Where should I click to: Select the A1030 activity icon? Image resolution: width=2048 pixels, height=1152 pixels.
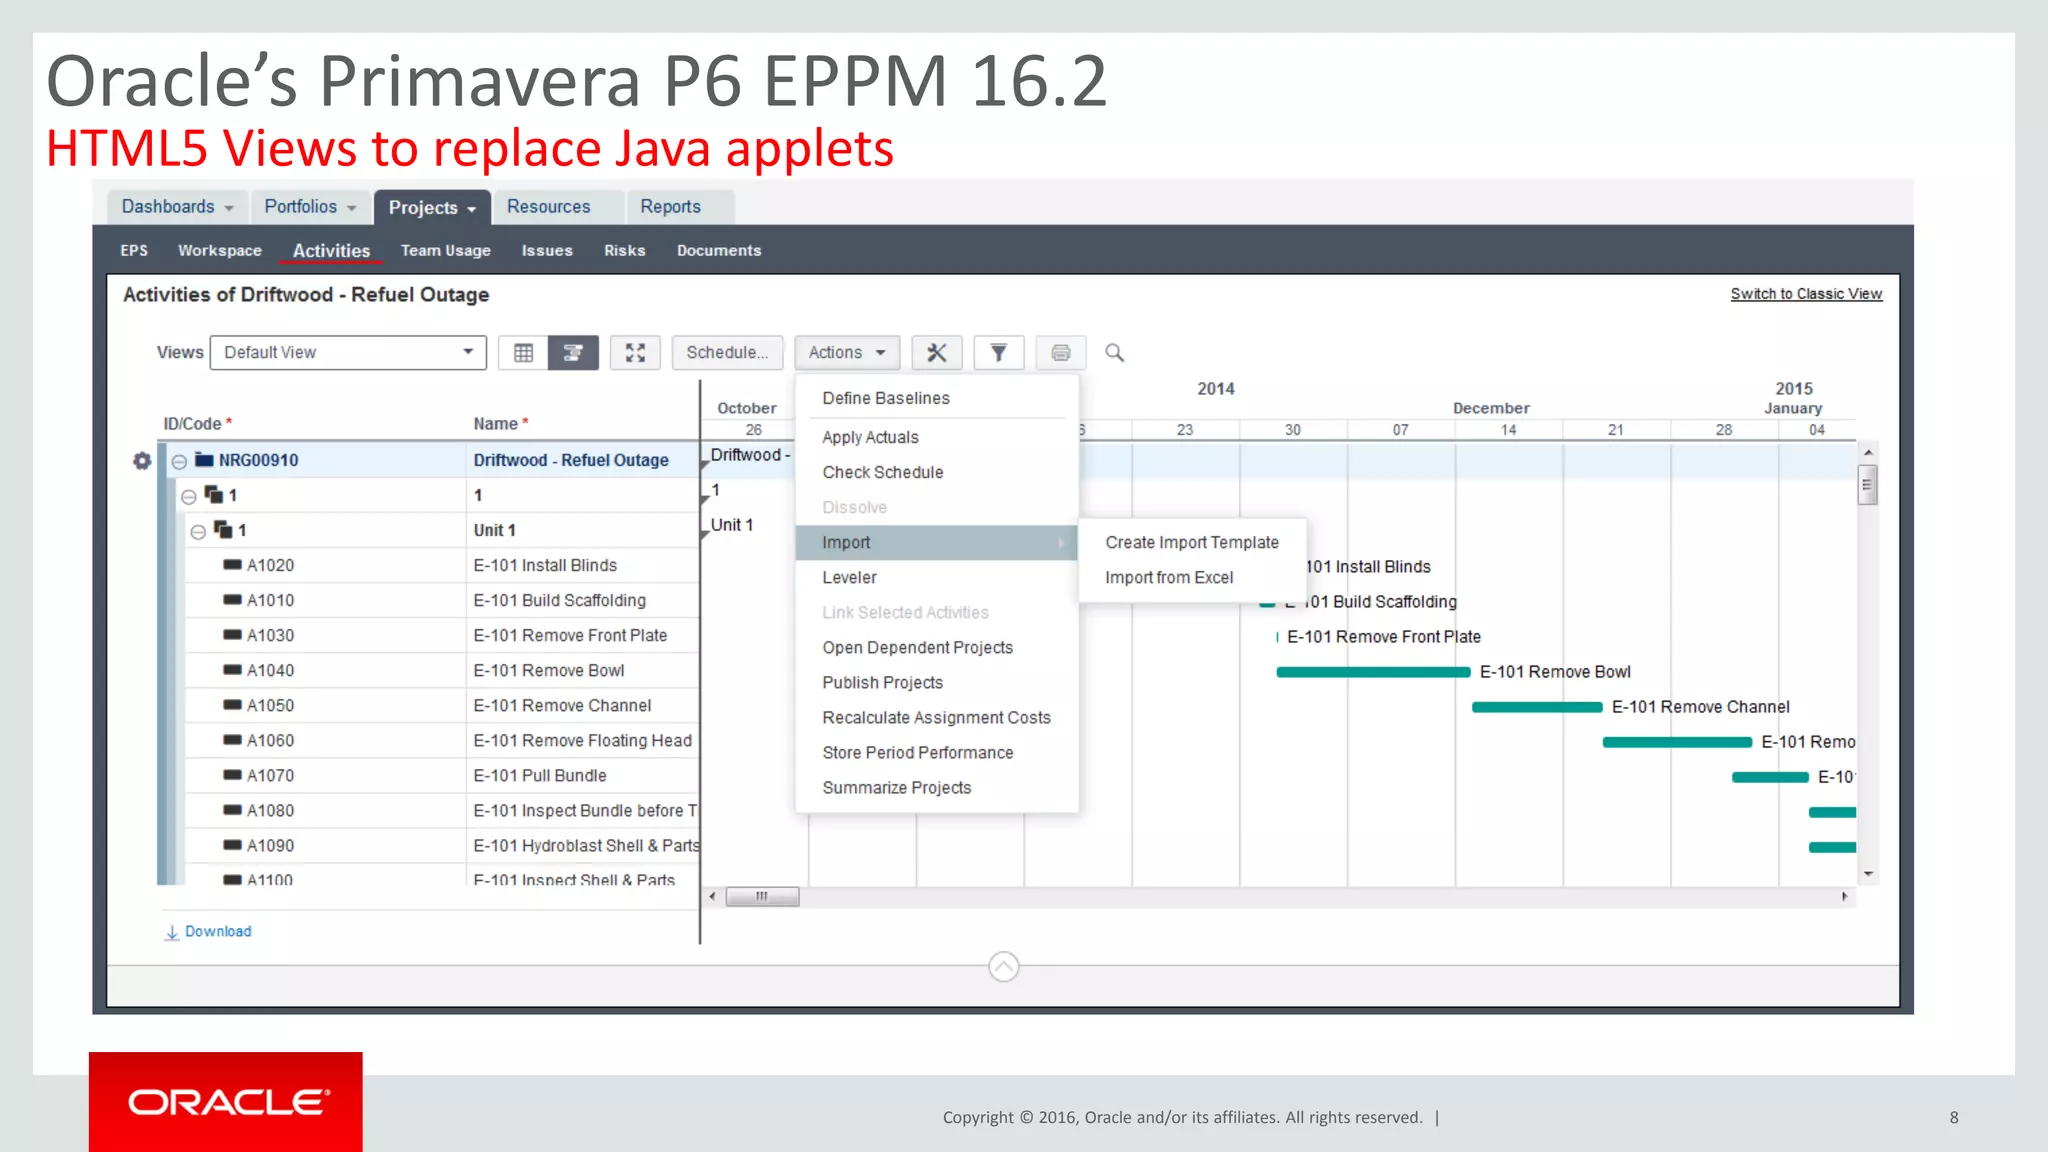232,635
